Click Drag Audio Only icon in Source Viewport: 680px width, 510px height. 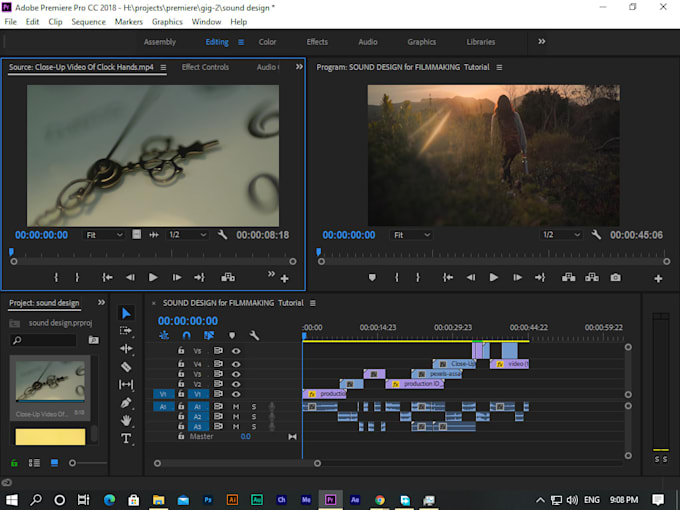click(x=154, y=235)
